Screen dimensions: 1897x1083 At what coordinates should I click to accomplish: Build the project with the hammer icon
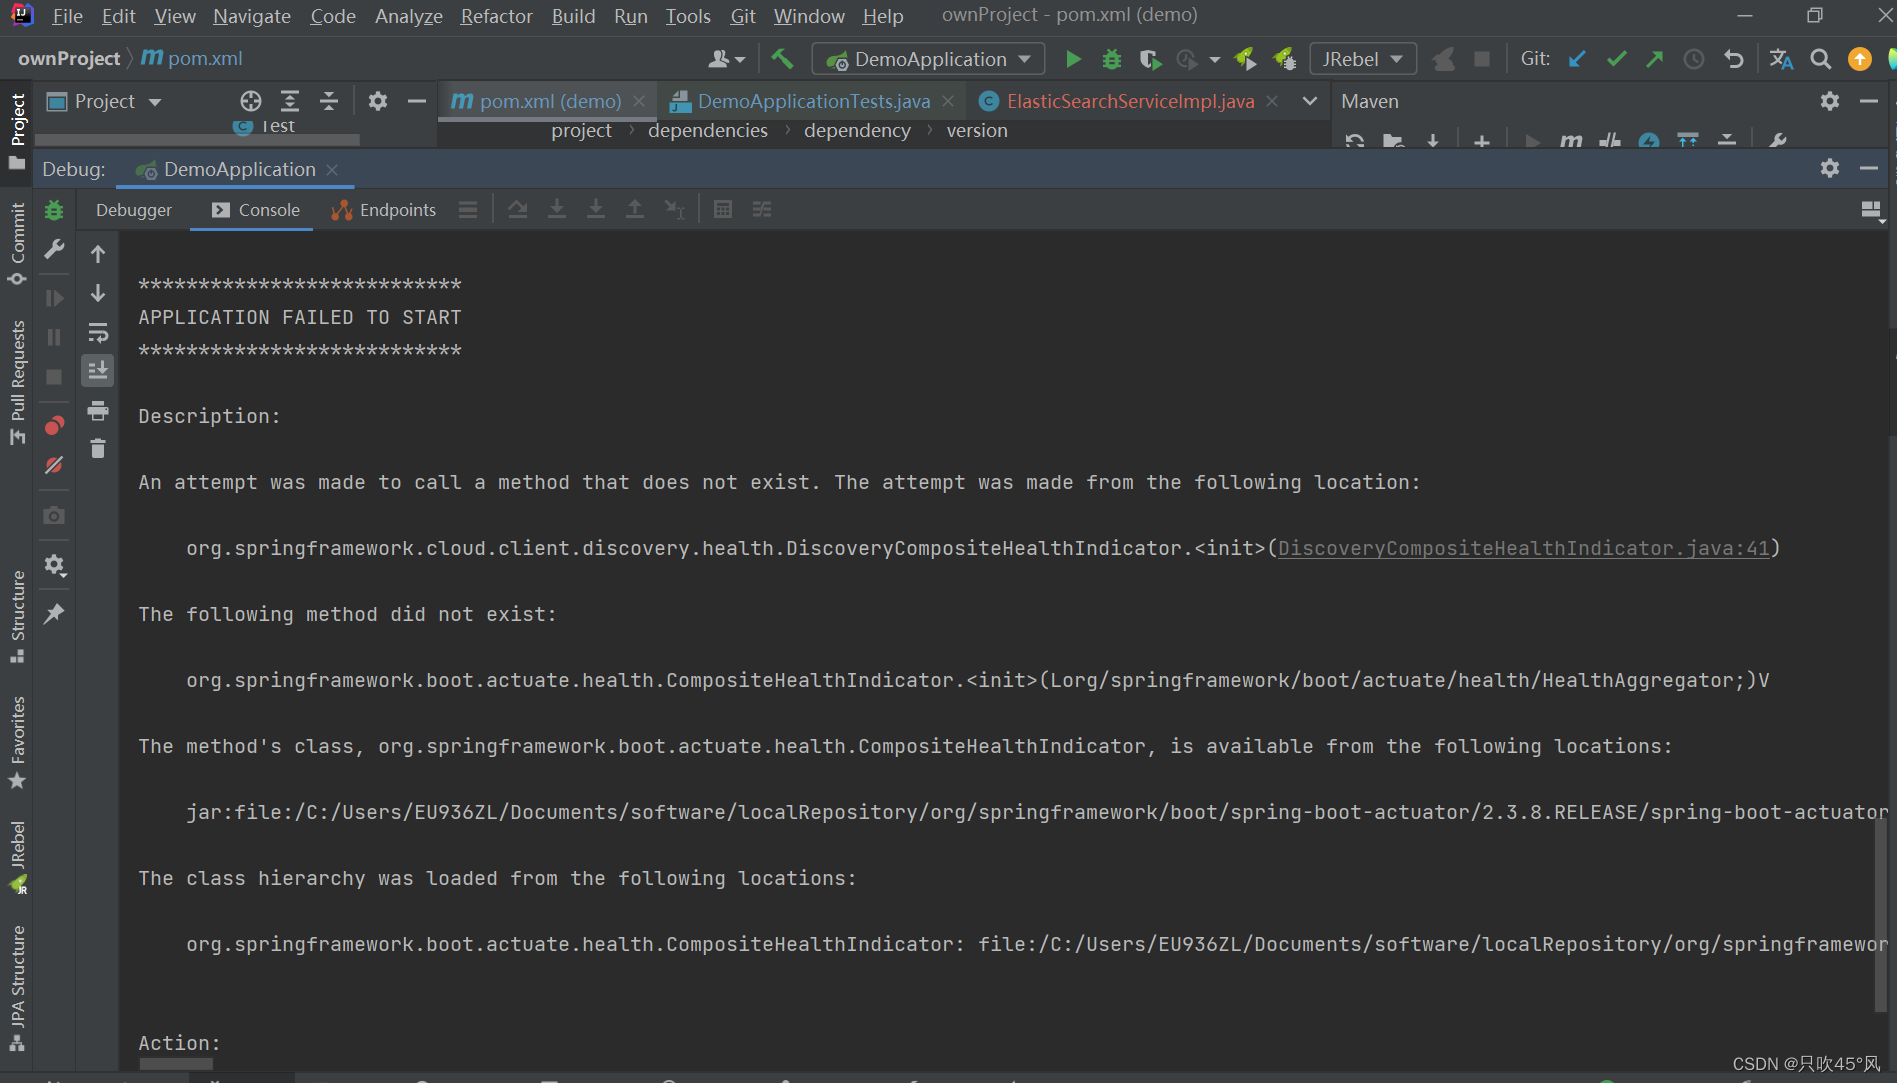pos(782,59)
